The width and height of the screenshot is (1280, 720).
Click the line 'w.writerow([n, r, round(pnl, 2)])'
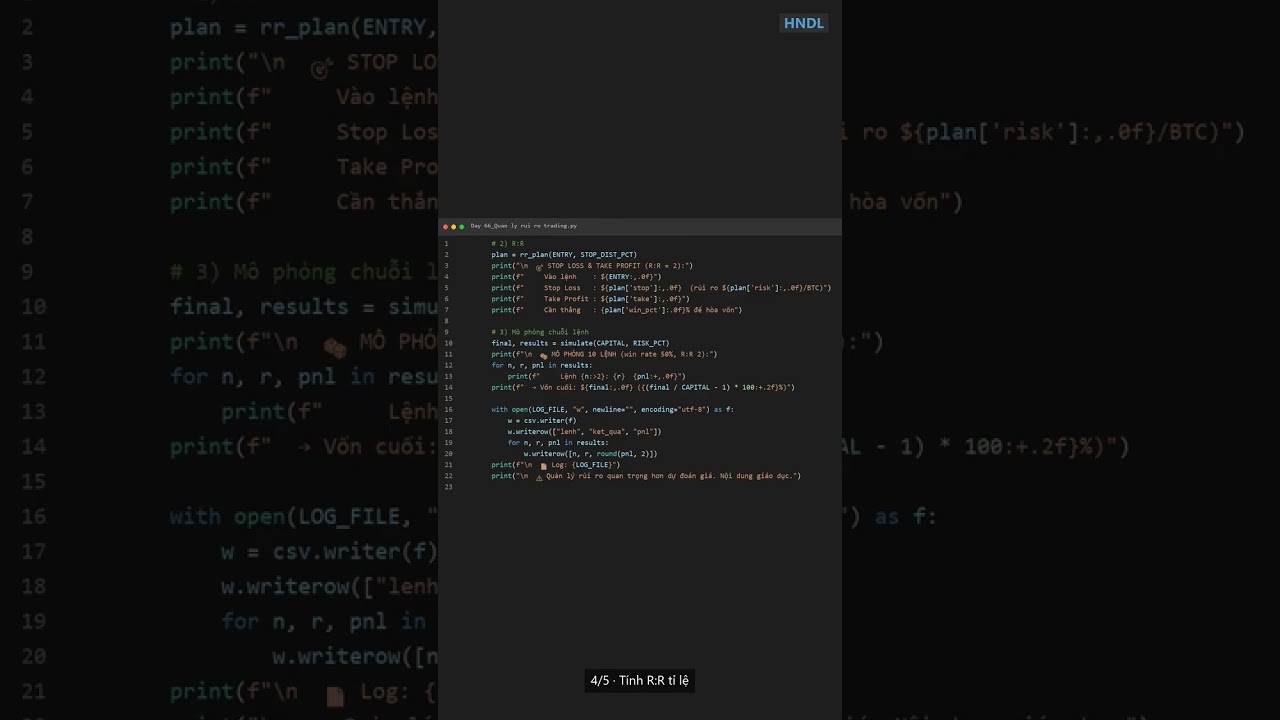coord(590,453)
